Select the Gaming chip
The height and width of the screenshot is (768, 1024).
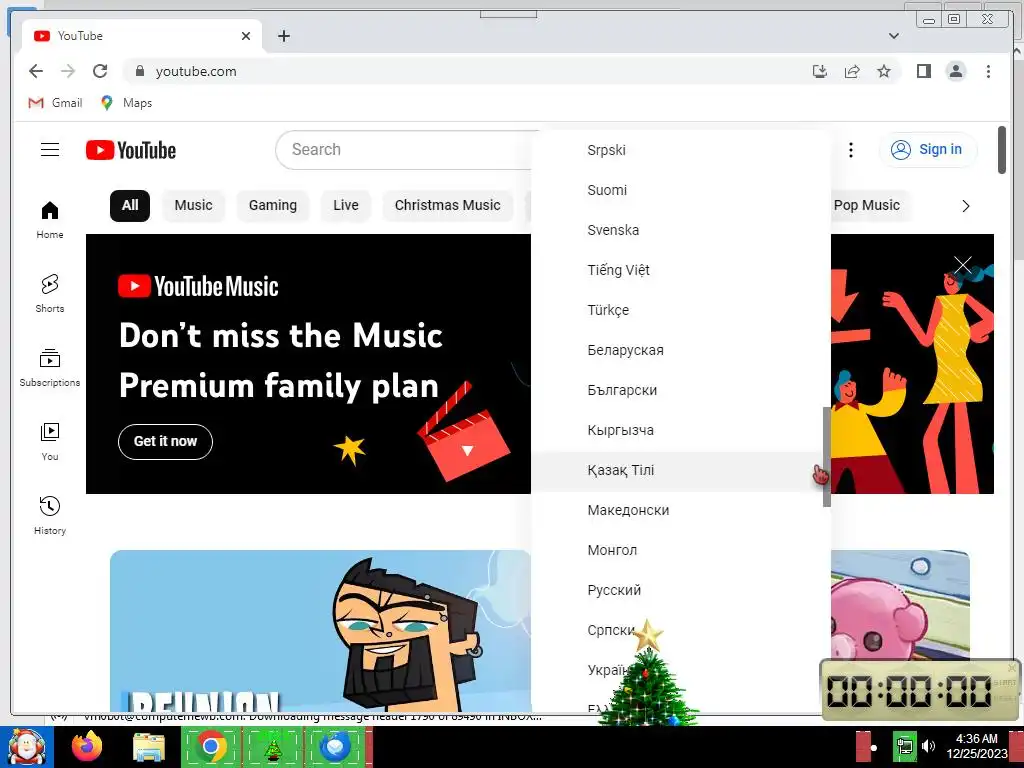[272, 206]
